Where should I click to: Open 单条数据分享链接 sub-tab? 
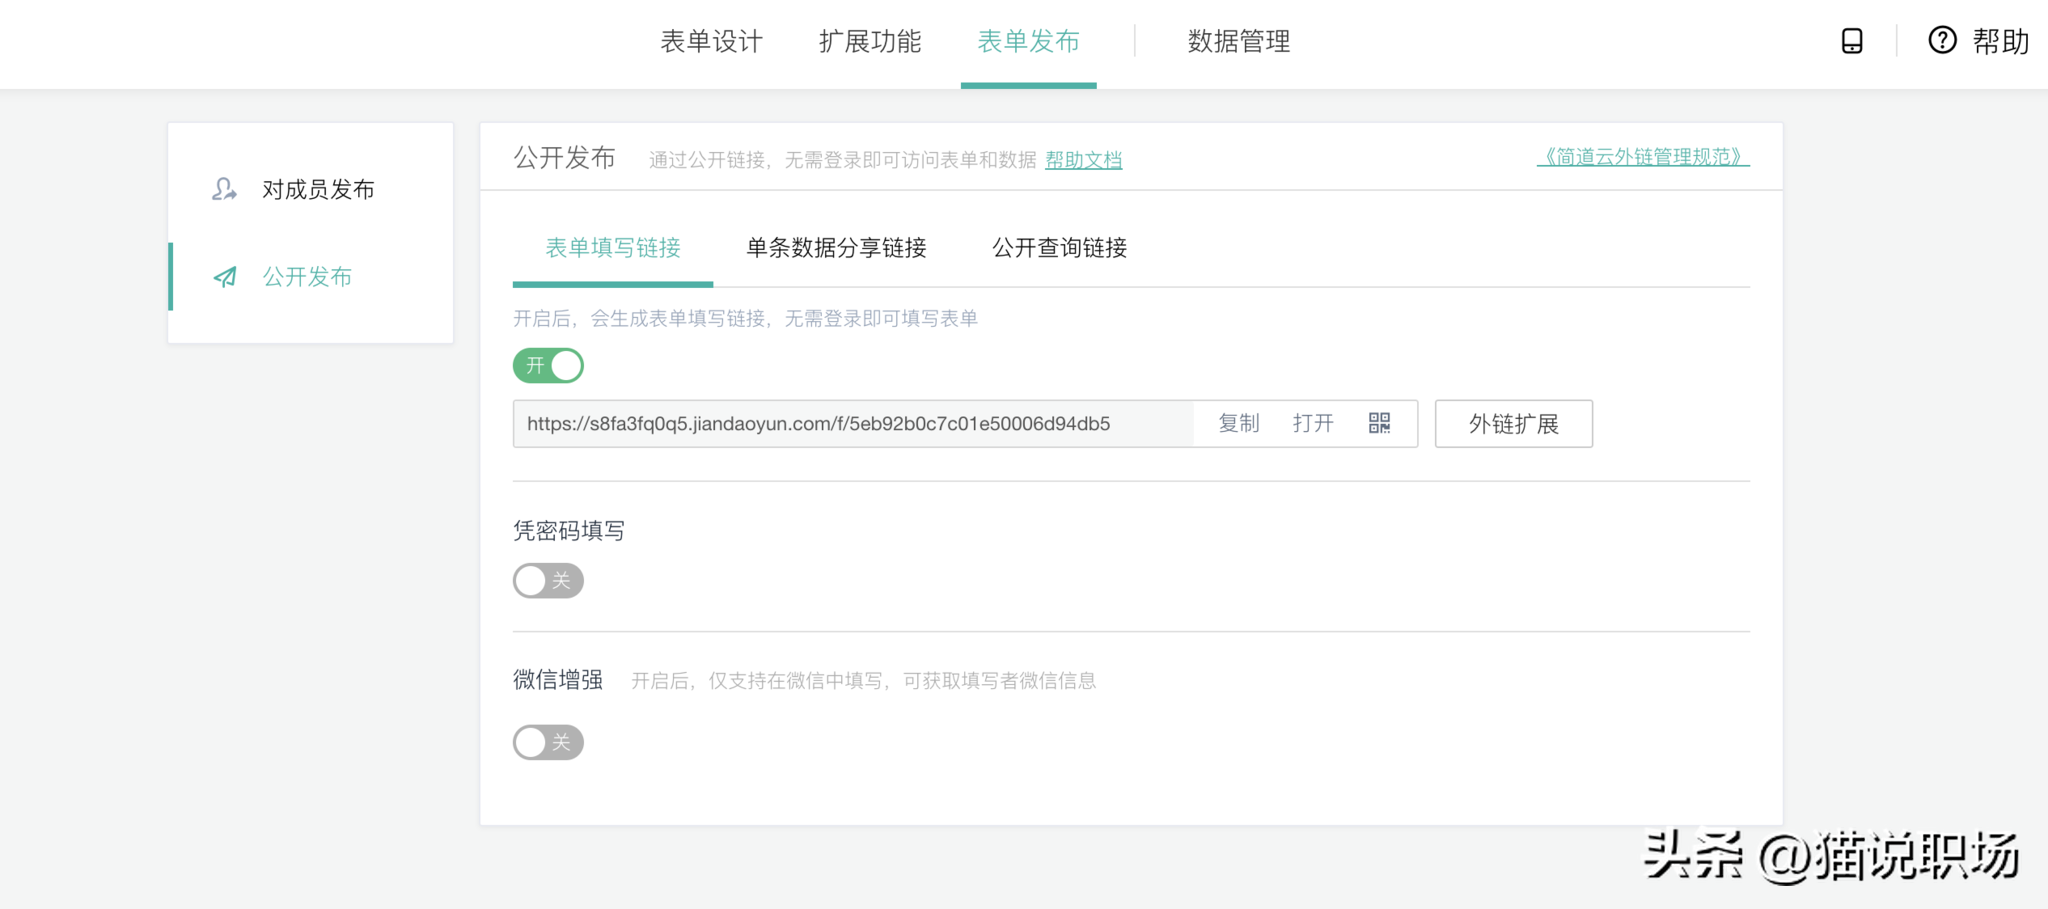tap(836, 248)
